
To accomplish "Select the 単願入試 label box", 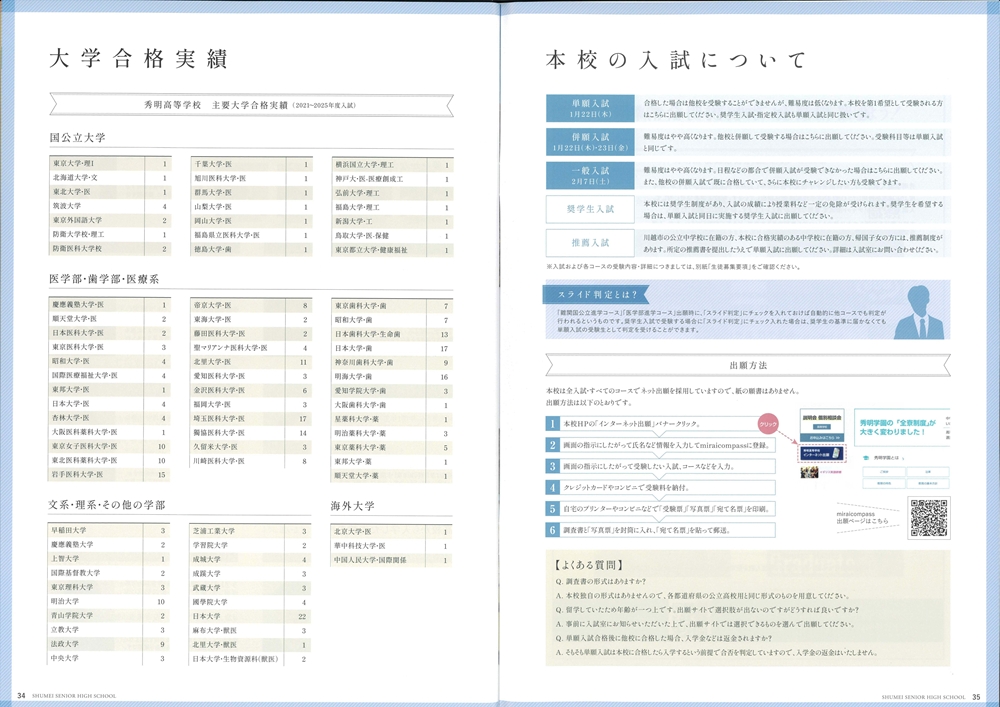I will click(590, 108).
